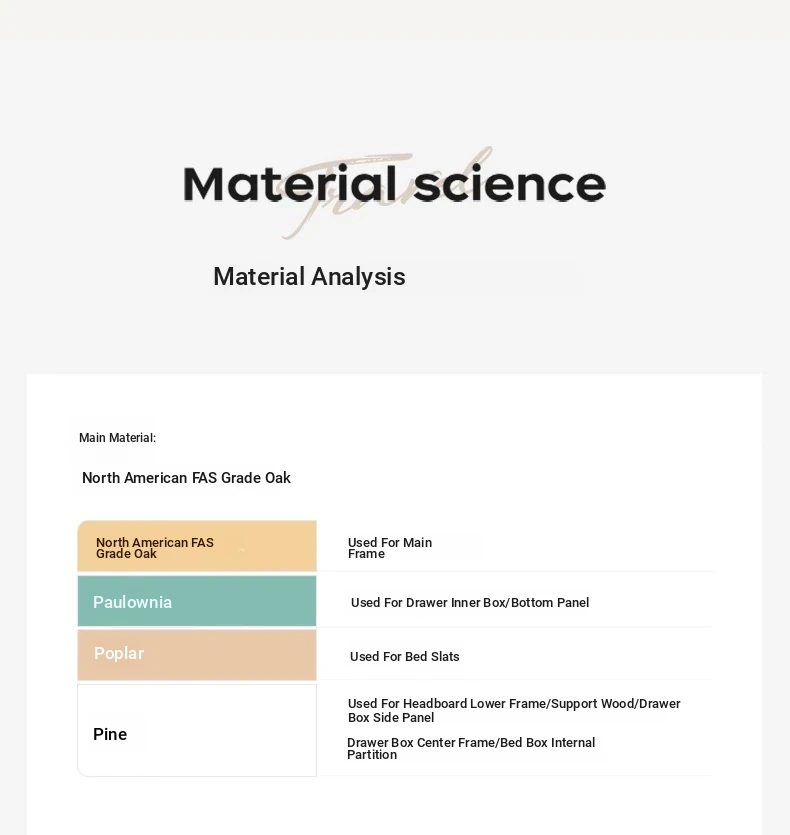Click the Material science heading
This screenshot has width=790, height=835.
(x=394, y=184)
